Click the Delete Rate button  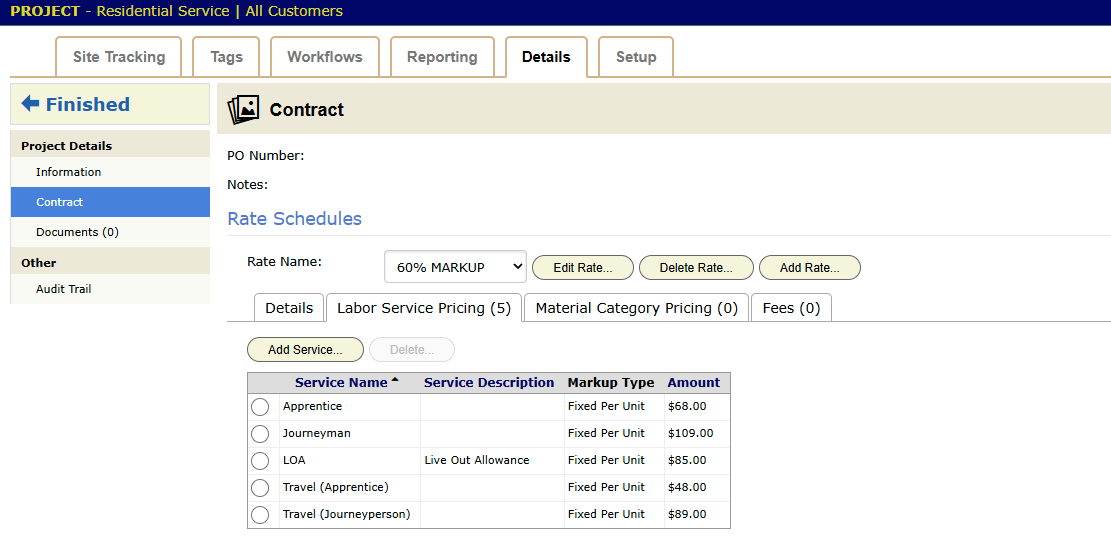pyautogui.click(x=696, y=268)
